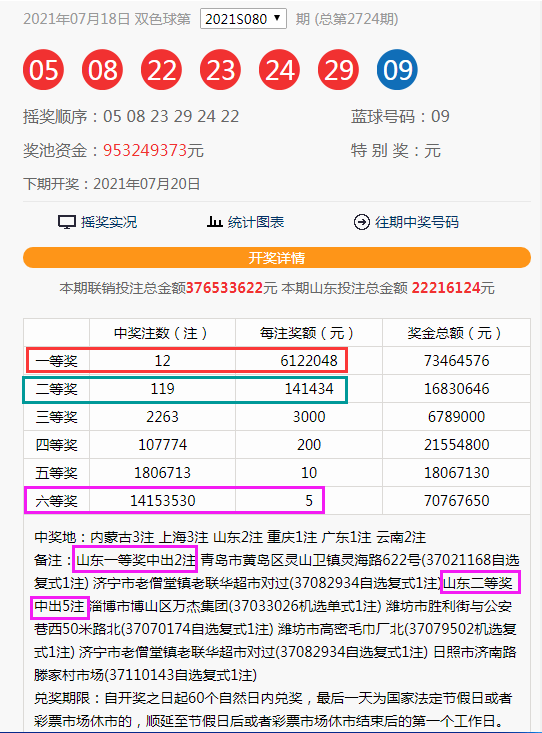This screenshot has width=542, height=733.
Task: Click the orange 开奖详情 button
Action: pos(277,258)
